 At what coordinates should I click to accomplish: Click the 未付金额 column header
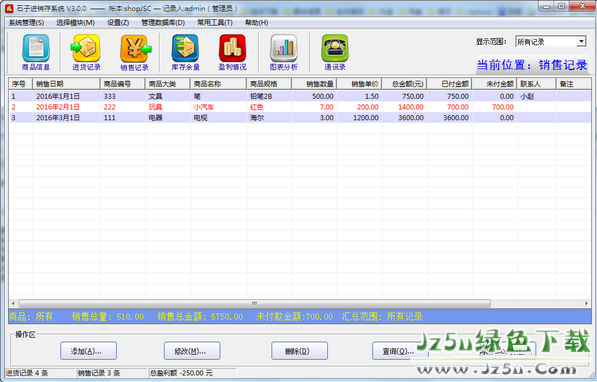495,84
